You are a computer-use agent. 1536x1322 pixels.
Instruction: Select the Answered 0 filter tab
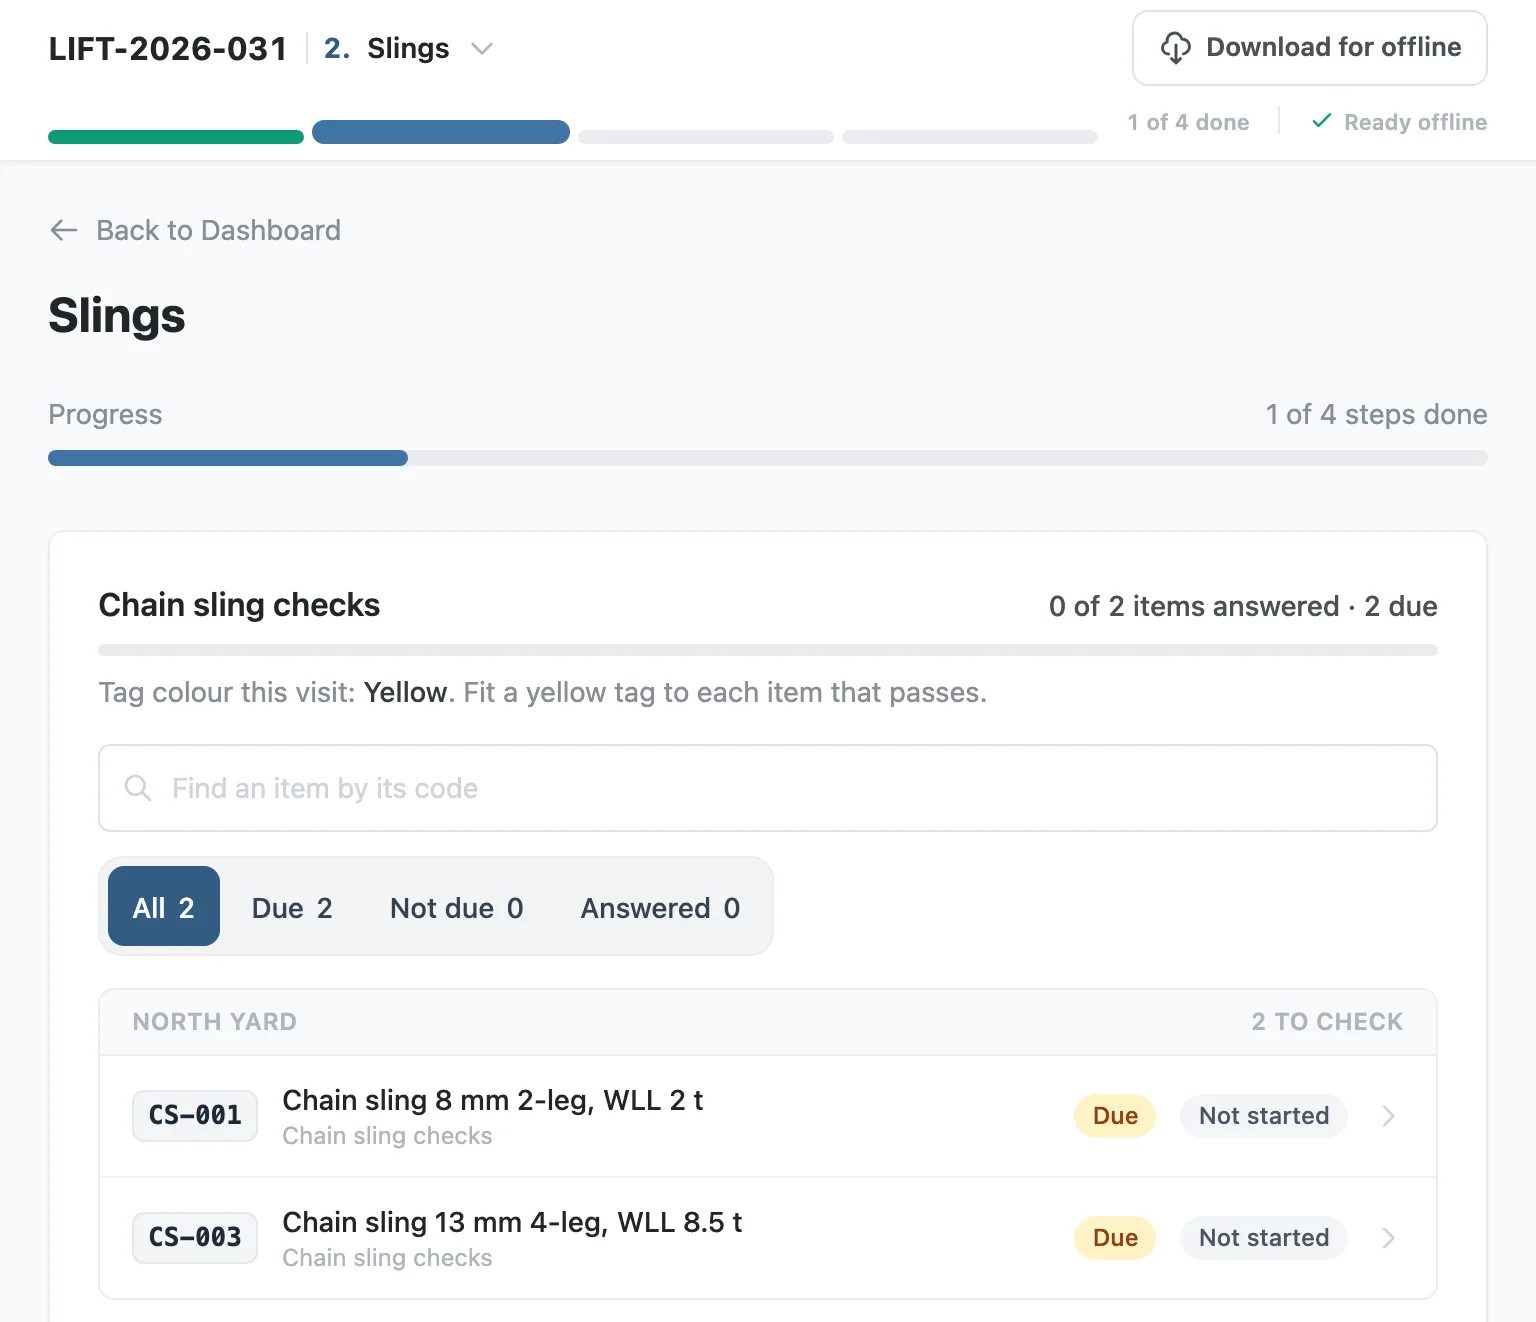(x=660, y=908)
